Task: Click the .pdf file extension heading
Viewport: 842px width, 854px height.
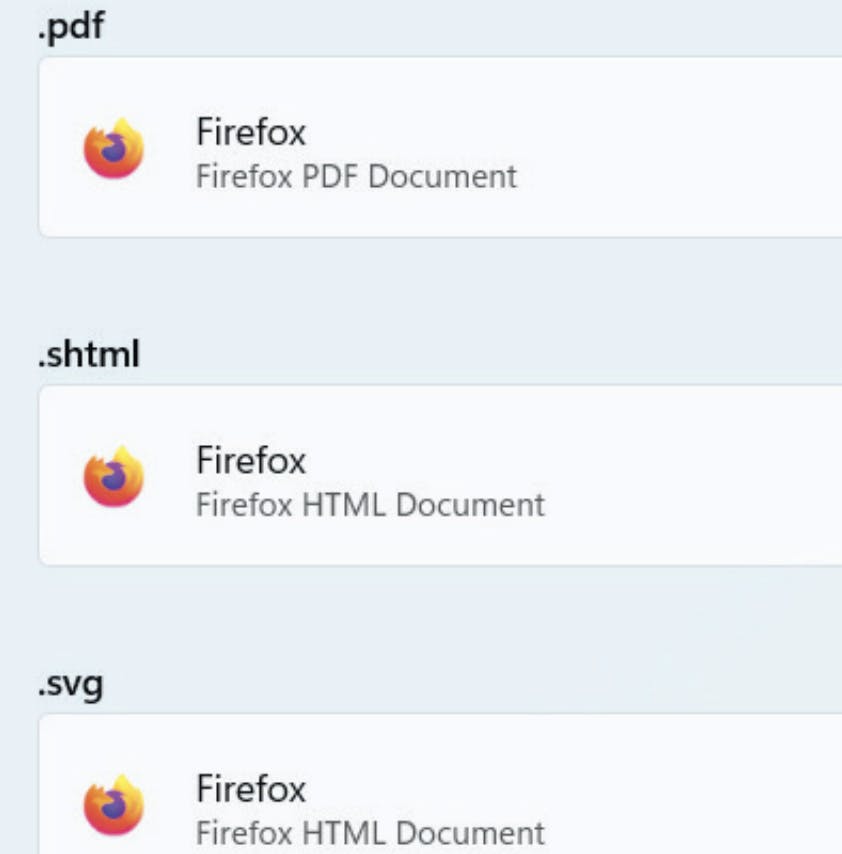Action: (70, 25)
